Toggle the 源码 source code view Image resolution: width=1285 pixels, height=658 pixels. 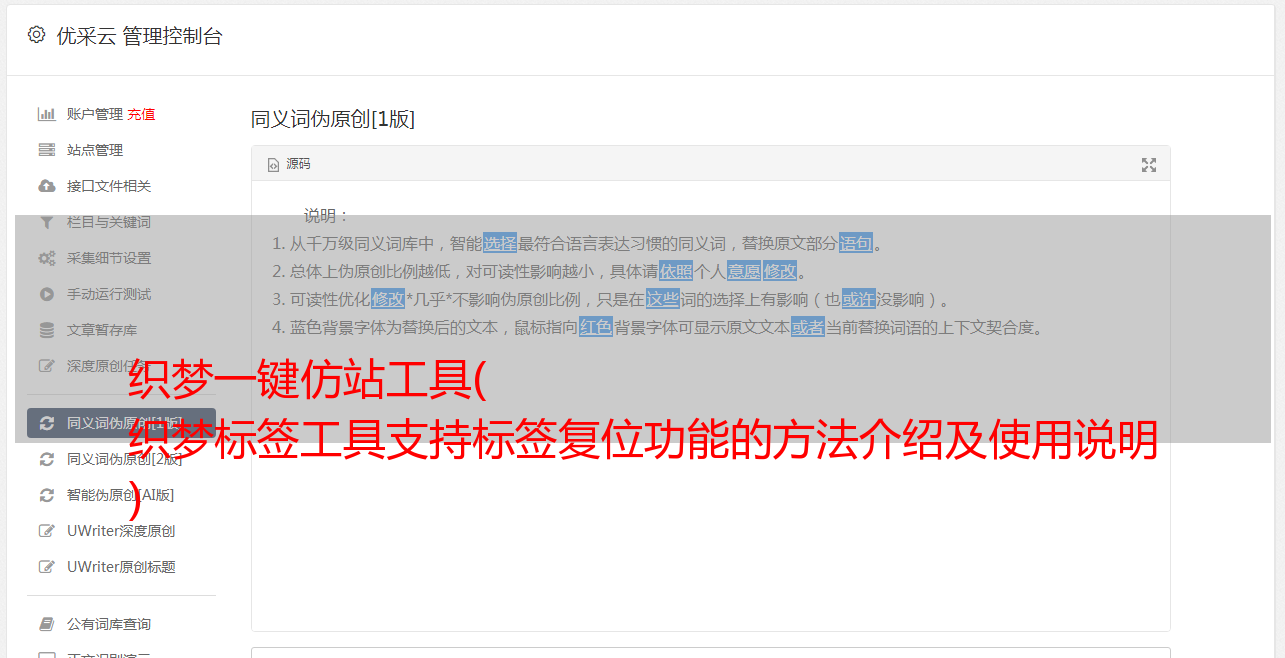tap(289, 164)
